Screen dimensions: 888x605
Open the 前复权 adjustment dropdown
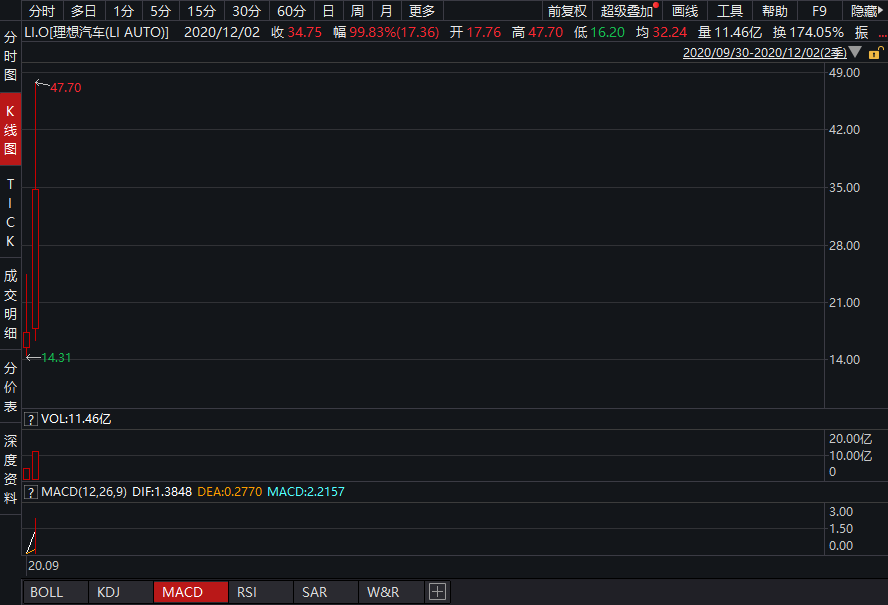pos(567,11)
